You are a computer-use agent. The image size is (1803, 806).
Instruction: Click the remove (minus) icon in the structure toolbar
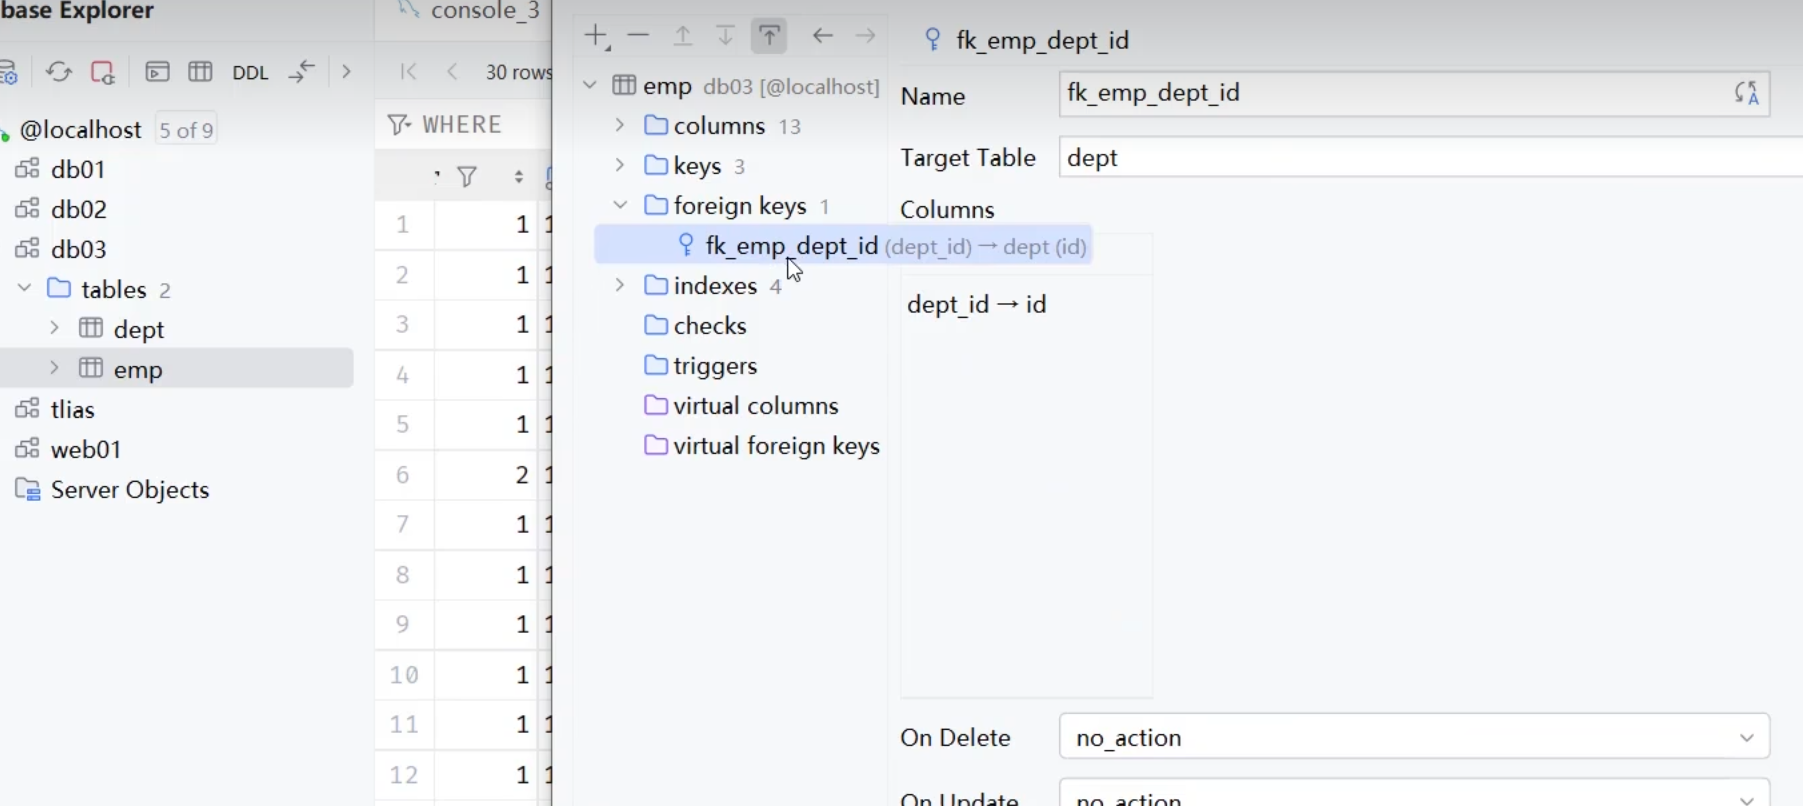pos(638,37)
